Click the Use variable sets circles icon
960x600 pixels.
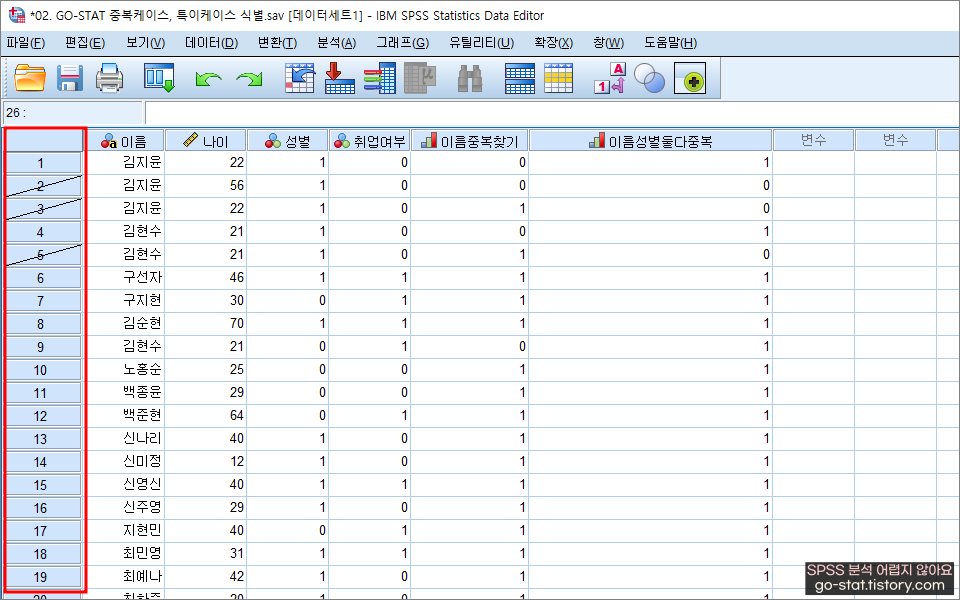click(650, 78)
